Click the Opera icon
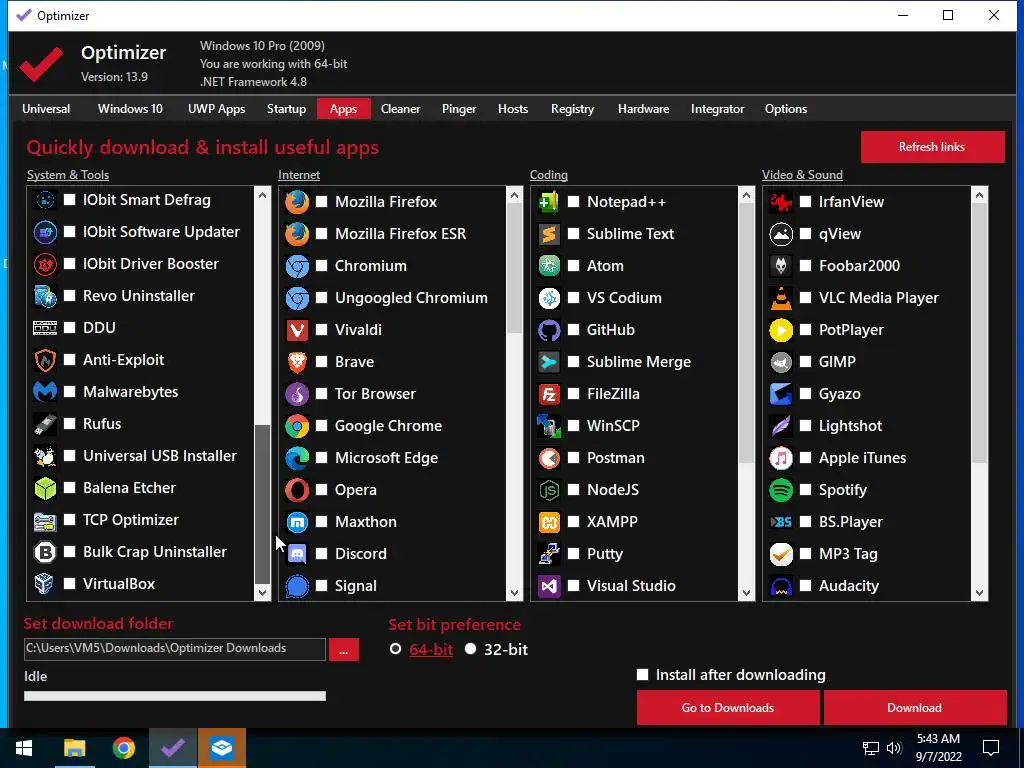Viewport: 1024px width, 768px height. pyautogui.click(x=297, y=490)
